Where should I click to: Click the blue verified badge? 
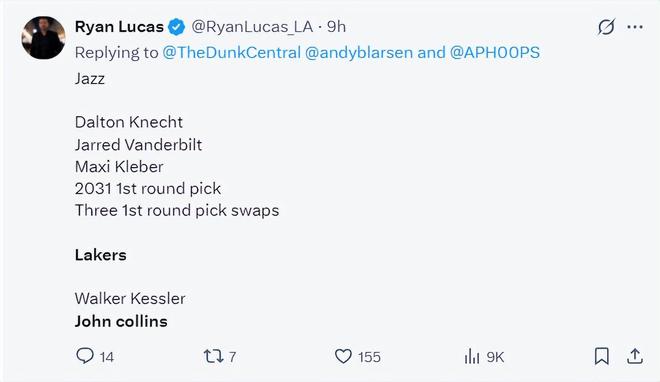pos(176,27)
